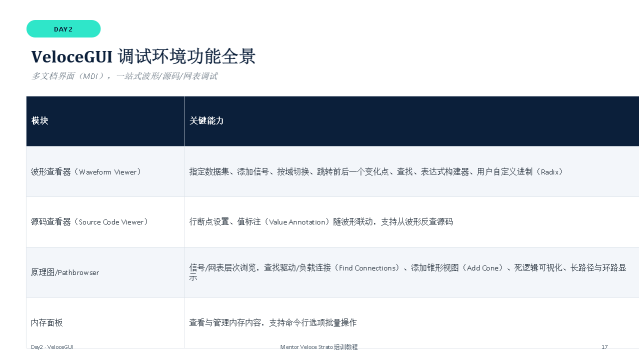
Task: Select the 原理图/Pathbrowser cell
Action: 105,272
